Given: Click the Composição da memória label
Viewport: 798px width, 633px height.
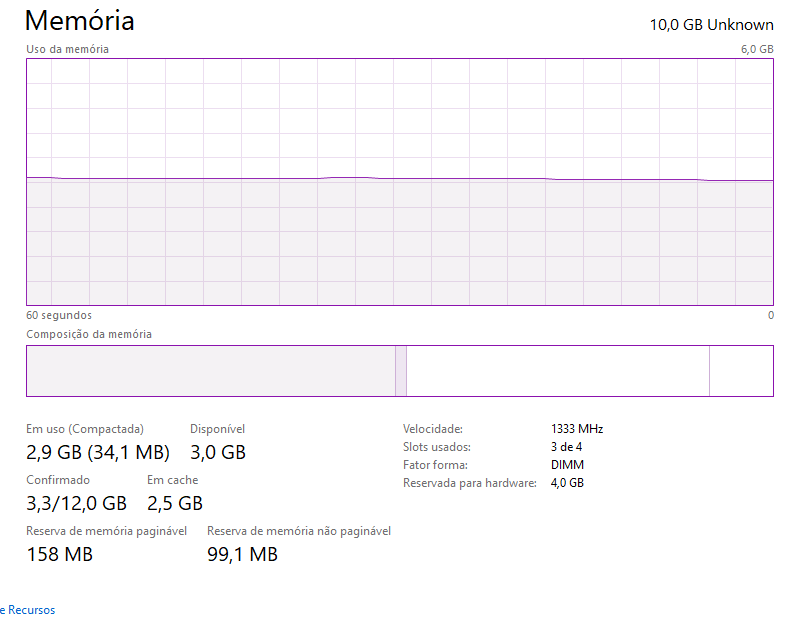Looking at the screenshot, I should [89, 334].
